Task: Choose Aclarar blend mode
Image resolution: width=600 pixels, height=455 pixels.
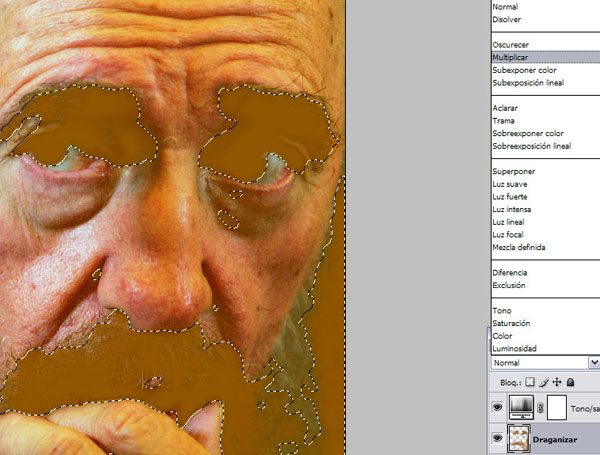Action: coord(545,108)
